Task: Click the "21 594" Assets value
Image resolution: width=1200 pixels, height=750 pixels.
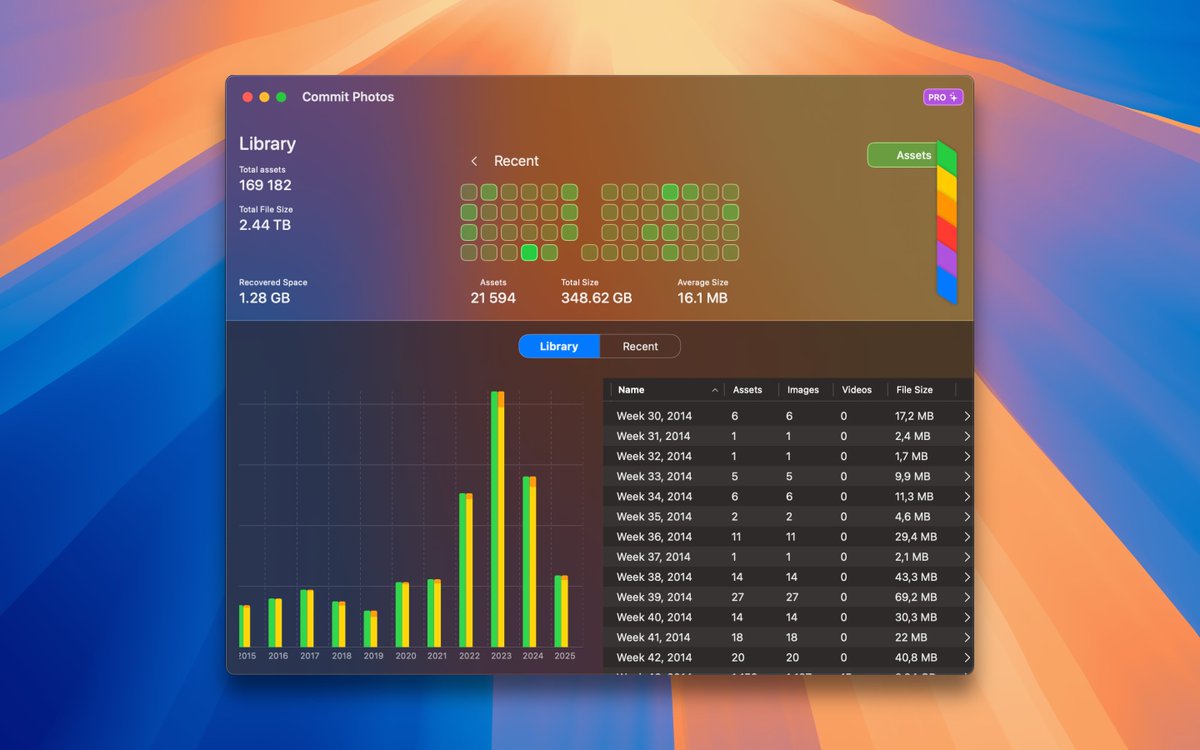Action: pyautogui.click(x=493, y=298)
